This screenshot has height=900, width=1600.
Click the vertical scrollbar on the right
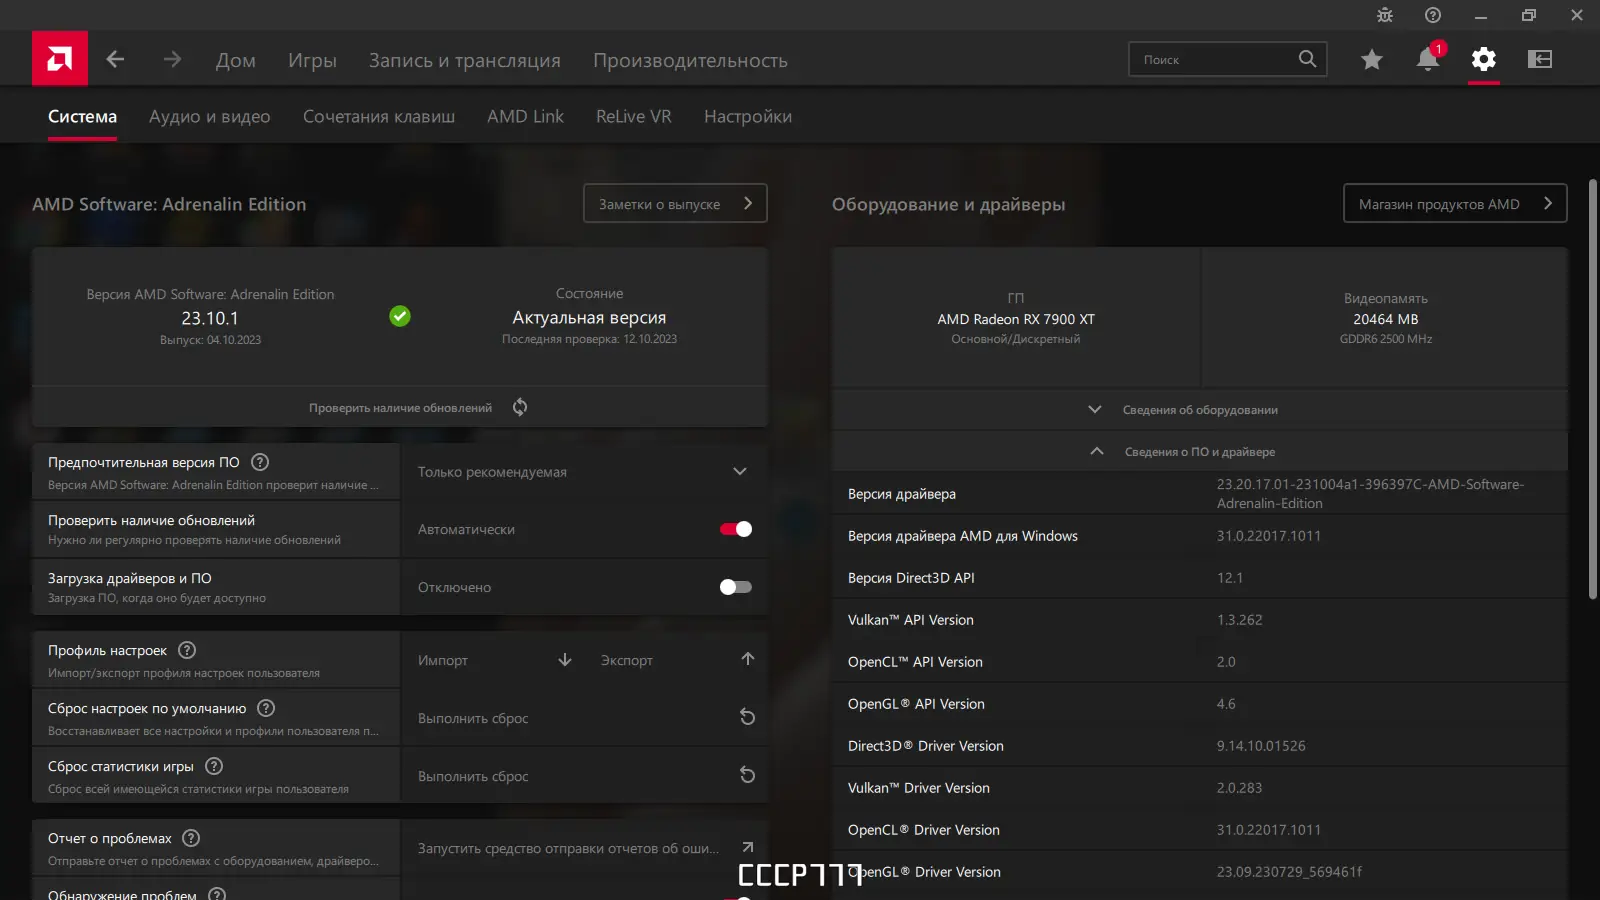(1593, 390)
